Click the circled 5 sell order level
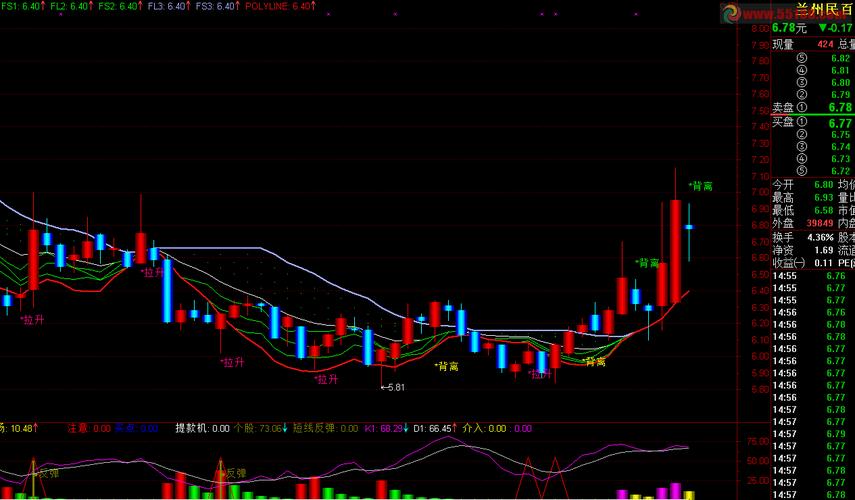855x500 pixels. tap(801, 58)
